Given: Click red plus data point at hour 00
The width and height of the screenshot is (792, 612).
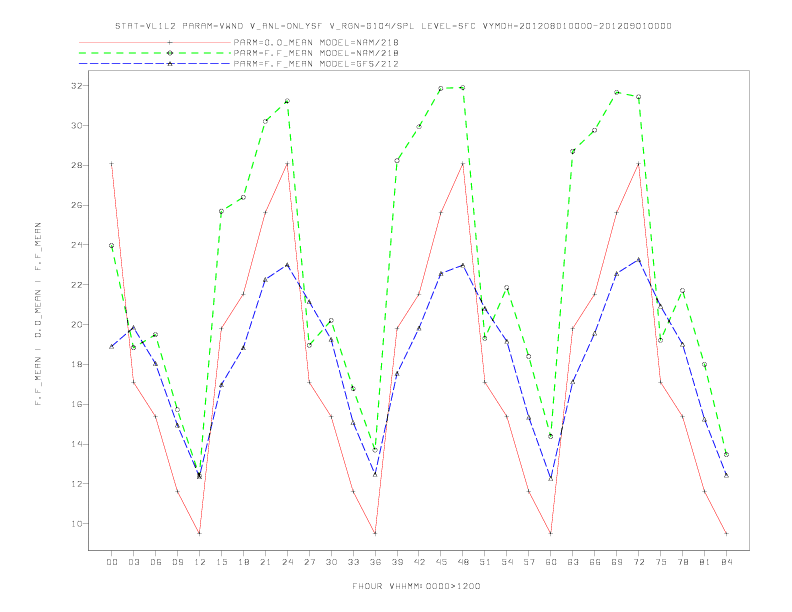Looking at the screenshot, I should click(112, 164).
